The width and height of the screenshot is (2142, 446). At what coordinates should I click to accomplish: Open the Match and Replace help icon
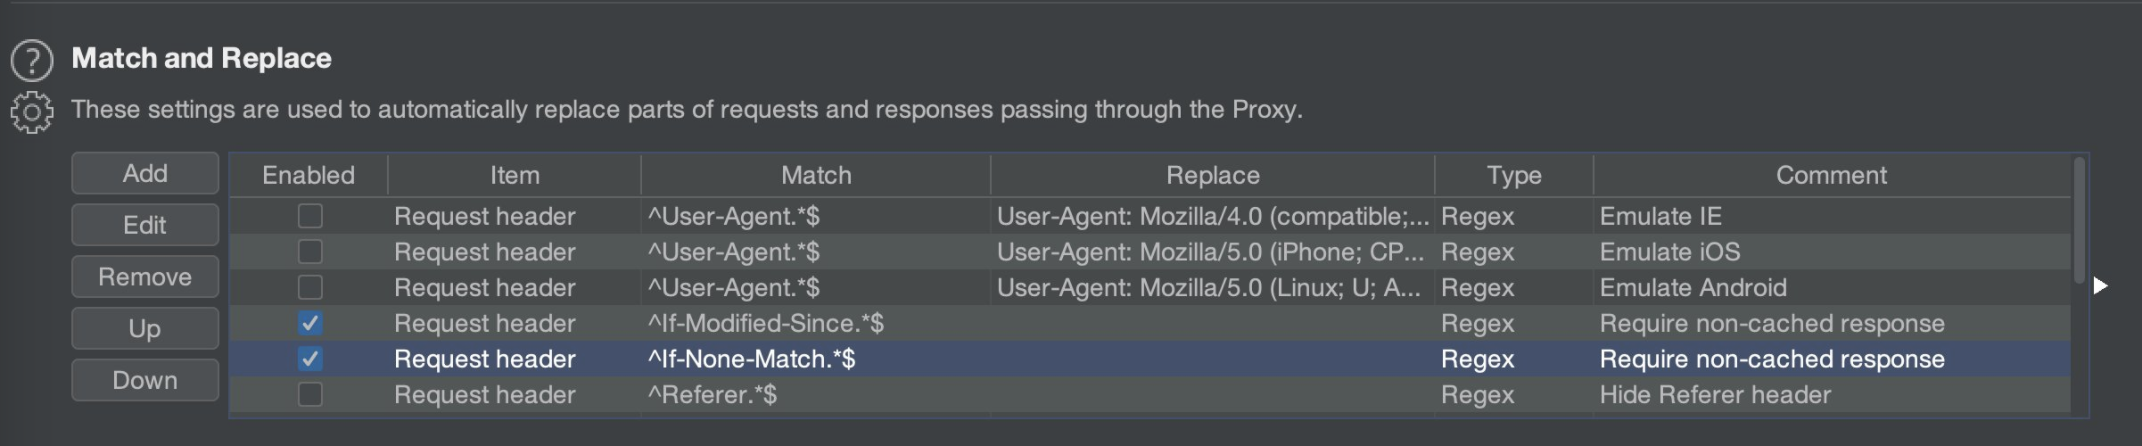click(x=32, y=60)
